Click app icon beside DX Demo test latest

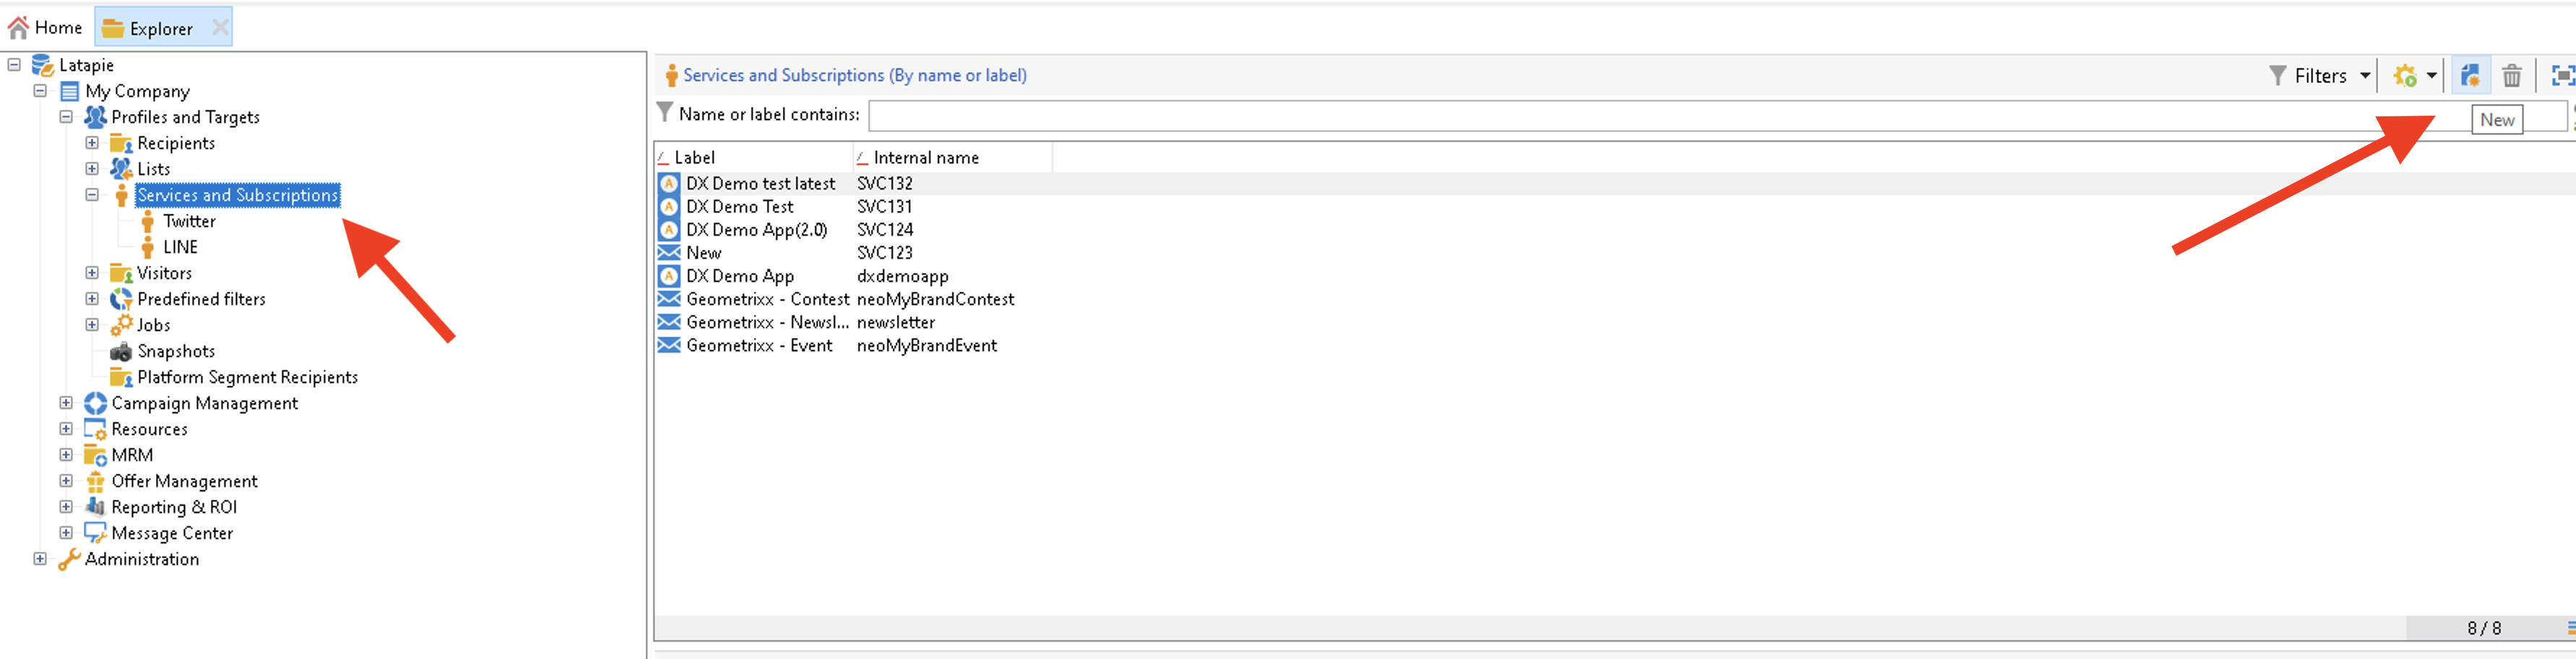click(x=669, y=183)
